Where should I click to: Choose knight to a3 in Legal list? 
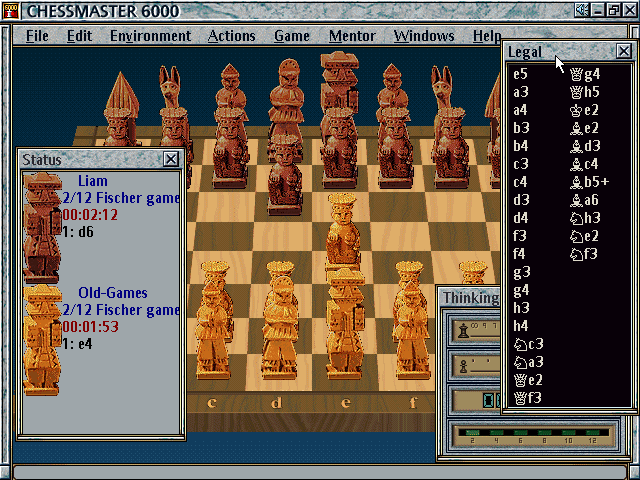[x=528, y=362]
